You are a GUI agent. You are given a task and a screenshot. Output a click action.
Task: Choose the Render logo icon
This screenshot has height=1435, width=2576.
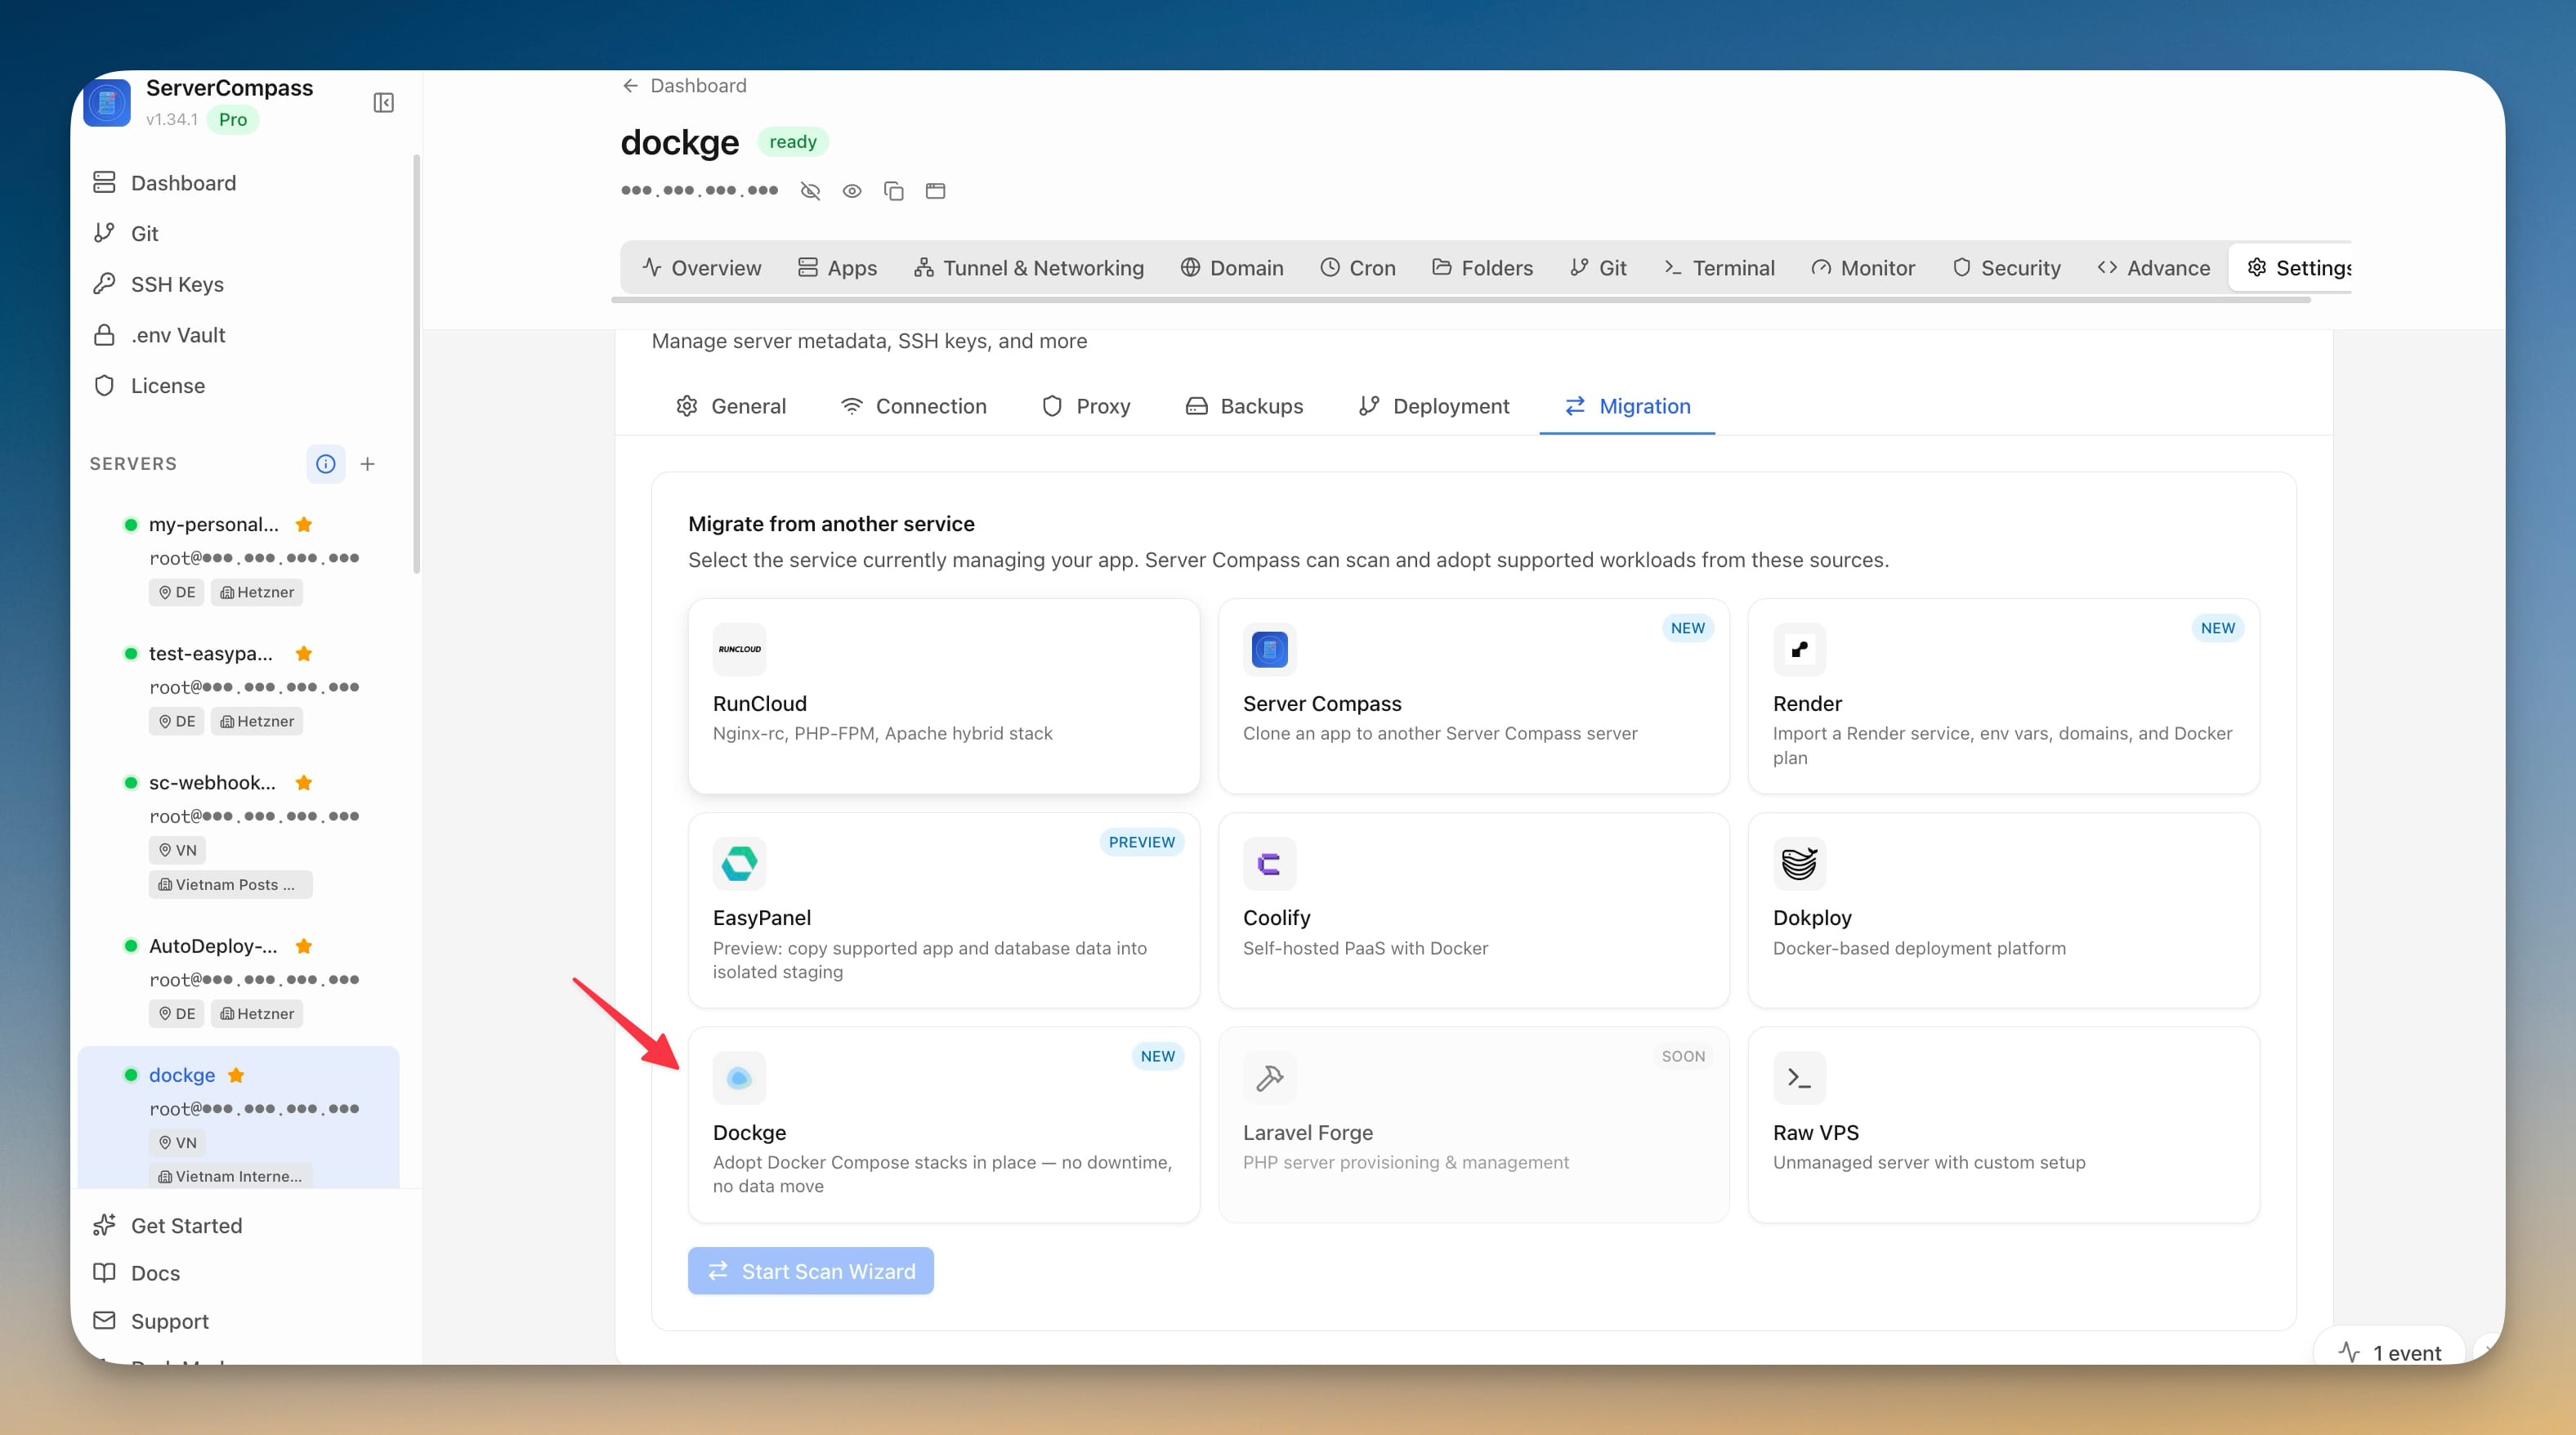1800,650
